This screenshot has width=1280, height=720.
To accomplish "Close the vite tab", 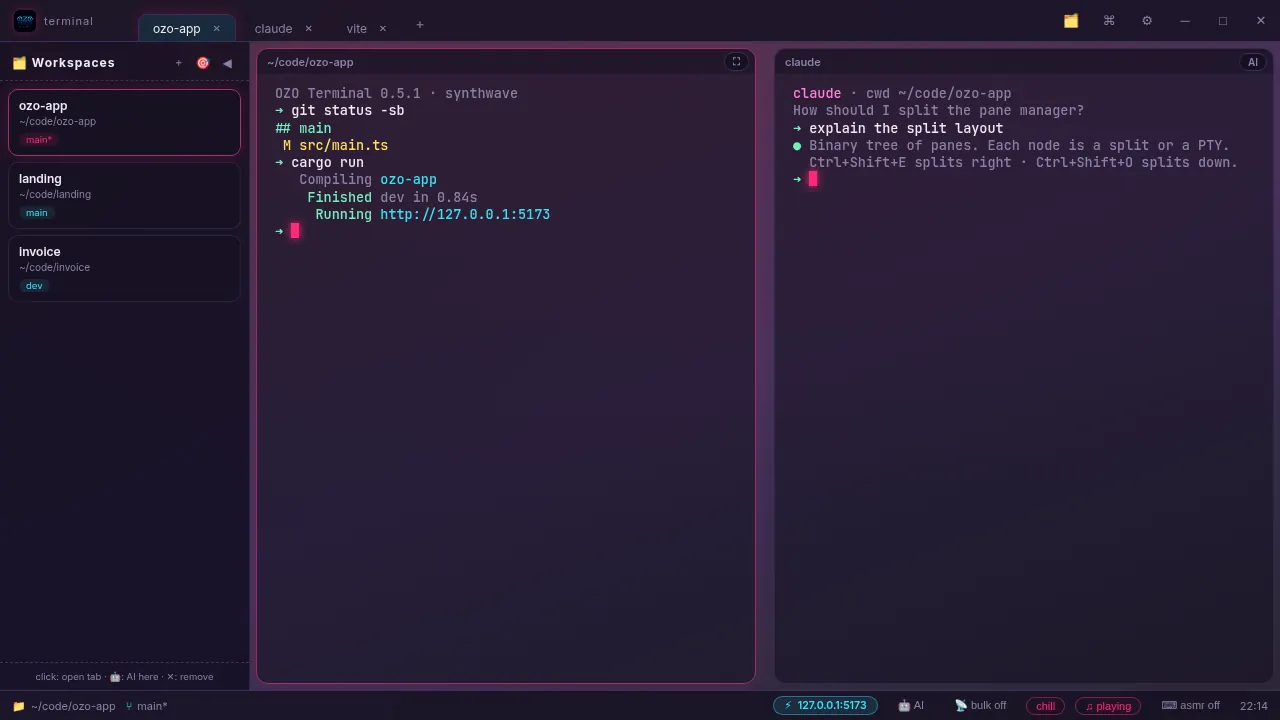I will (x=382, y=29).
